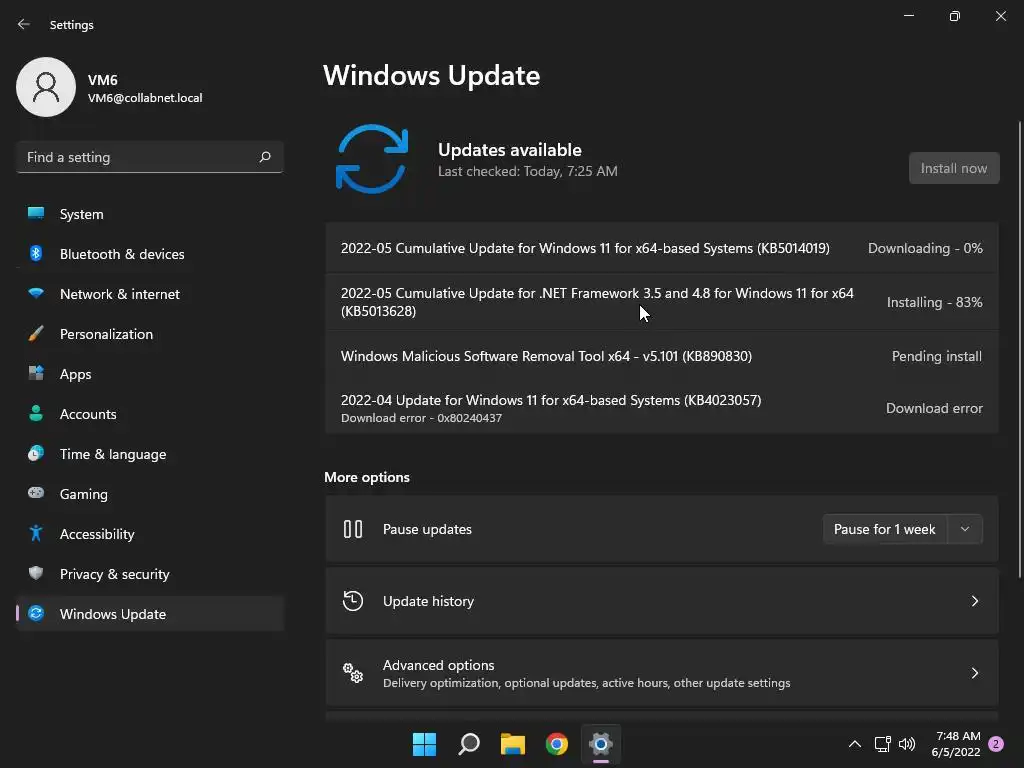This screenshot has height=768, width=1024.
Task: Click the Accessibility figure icon
Action: pos(36,534)
